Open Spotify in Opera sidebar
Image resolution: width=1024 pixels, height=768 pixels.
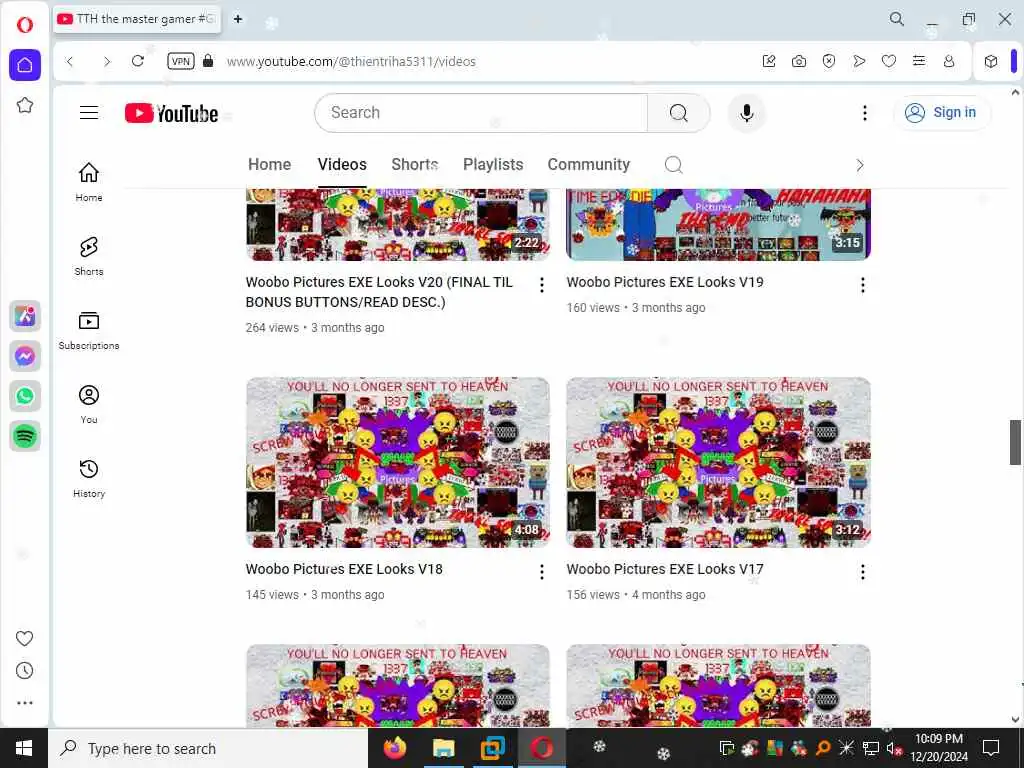[25, 436]
